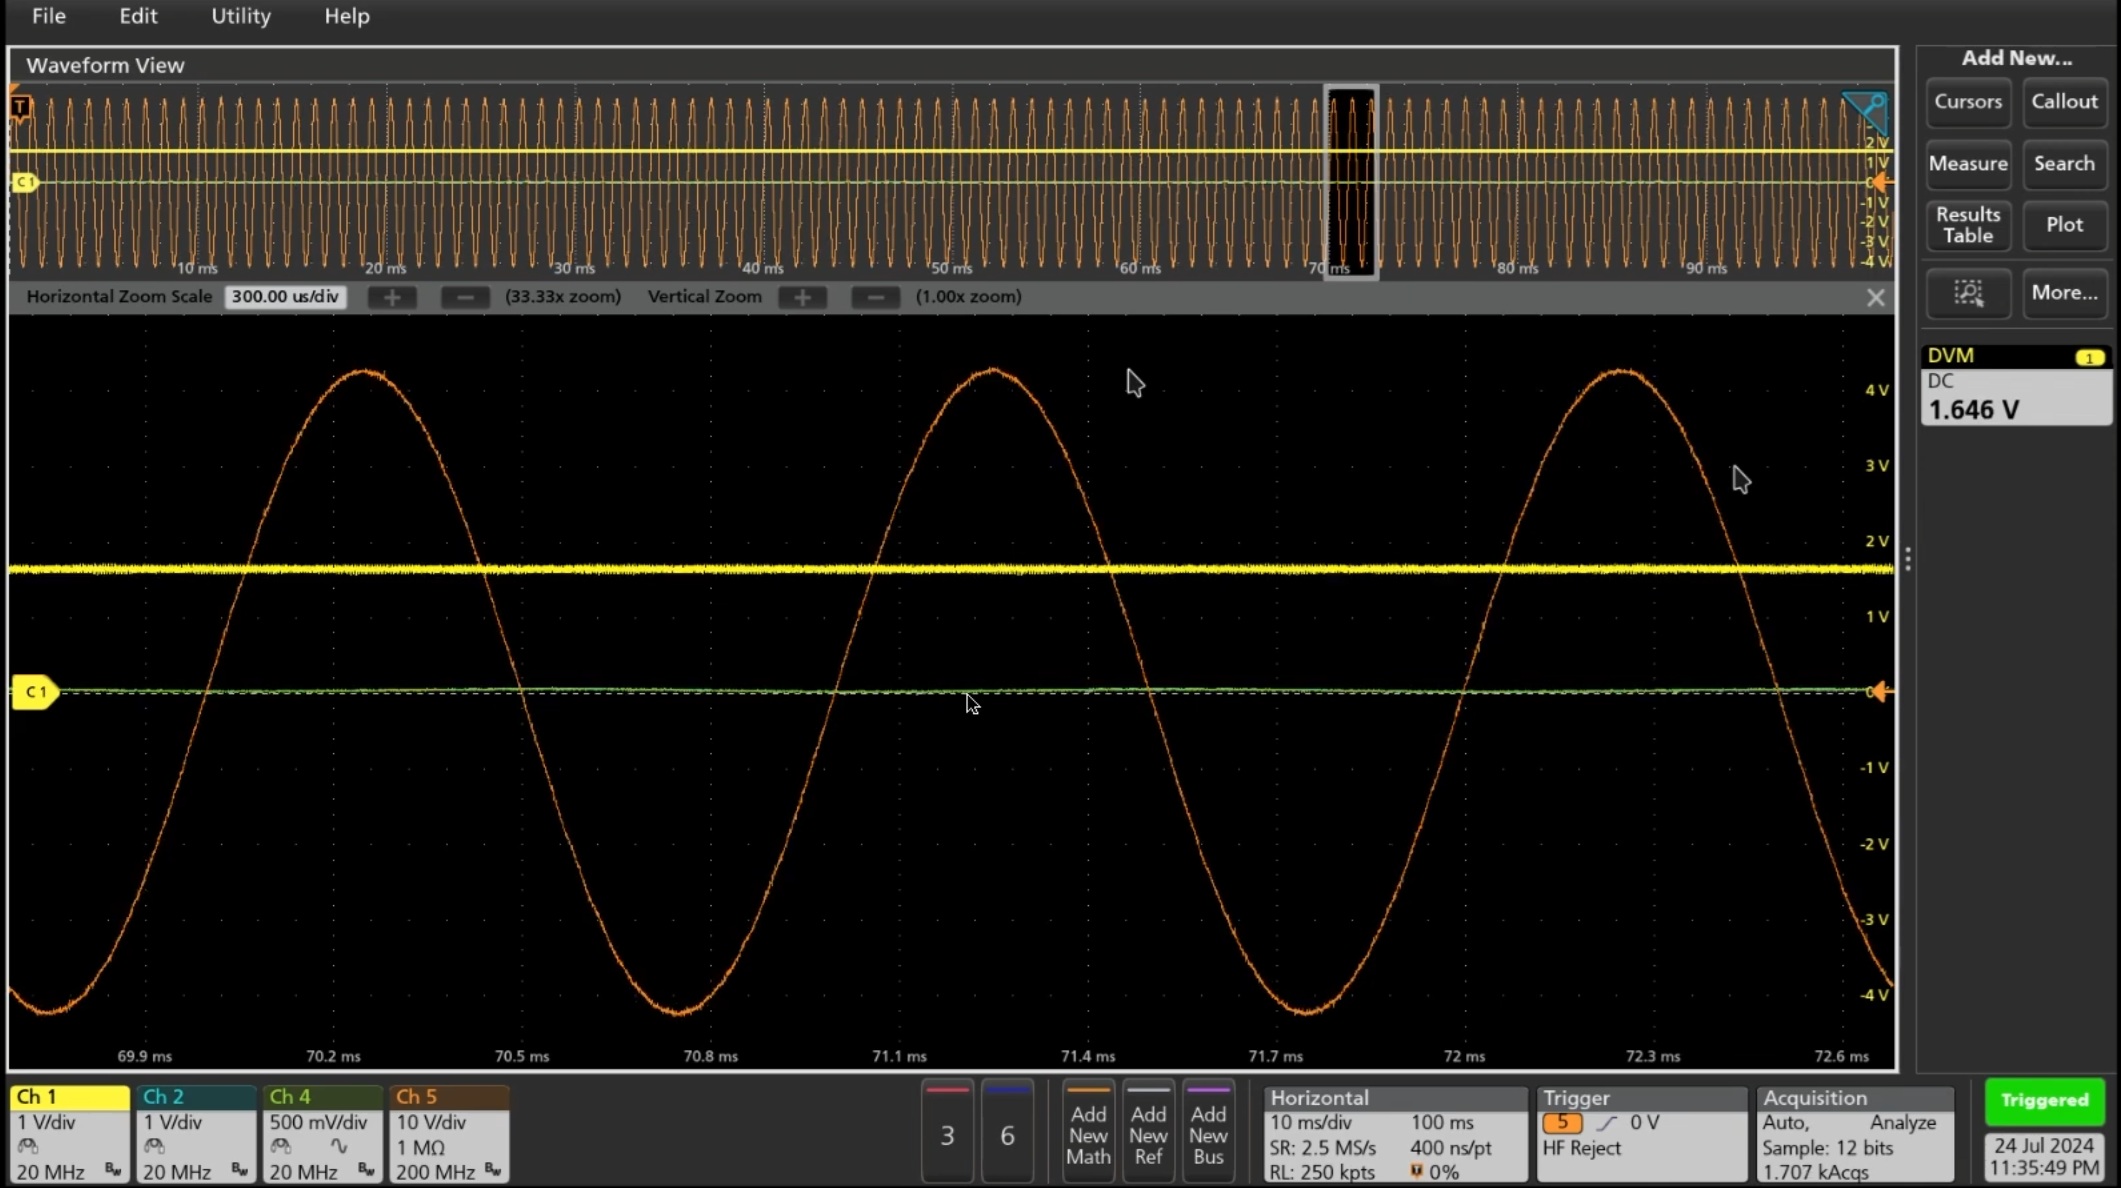
Task: Open the Trigger settings badge
Action: 1640,1134
